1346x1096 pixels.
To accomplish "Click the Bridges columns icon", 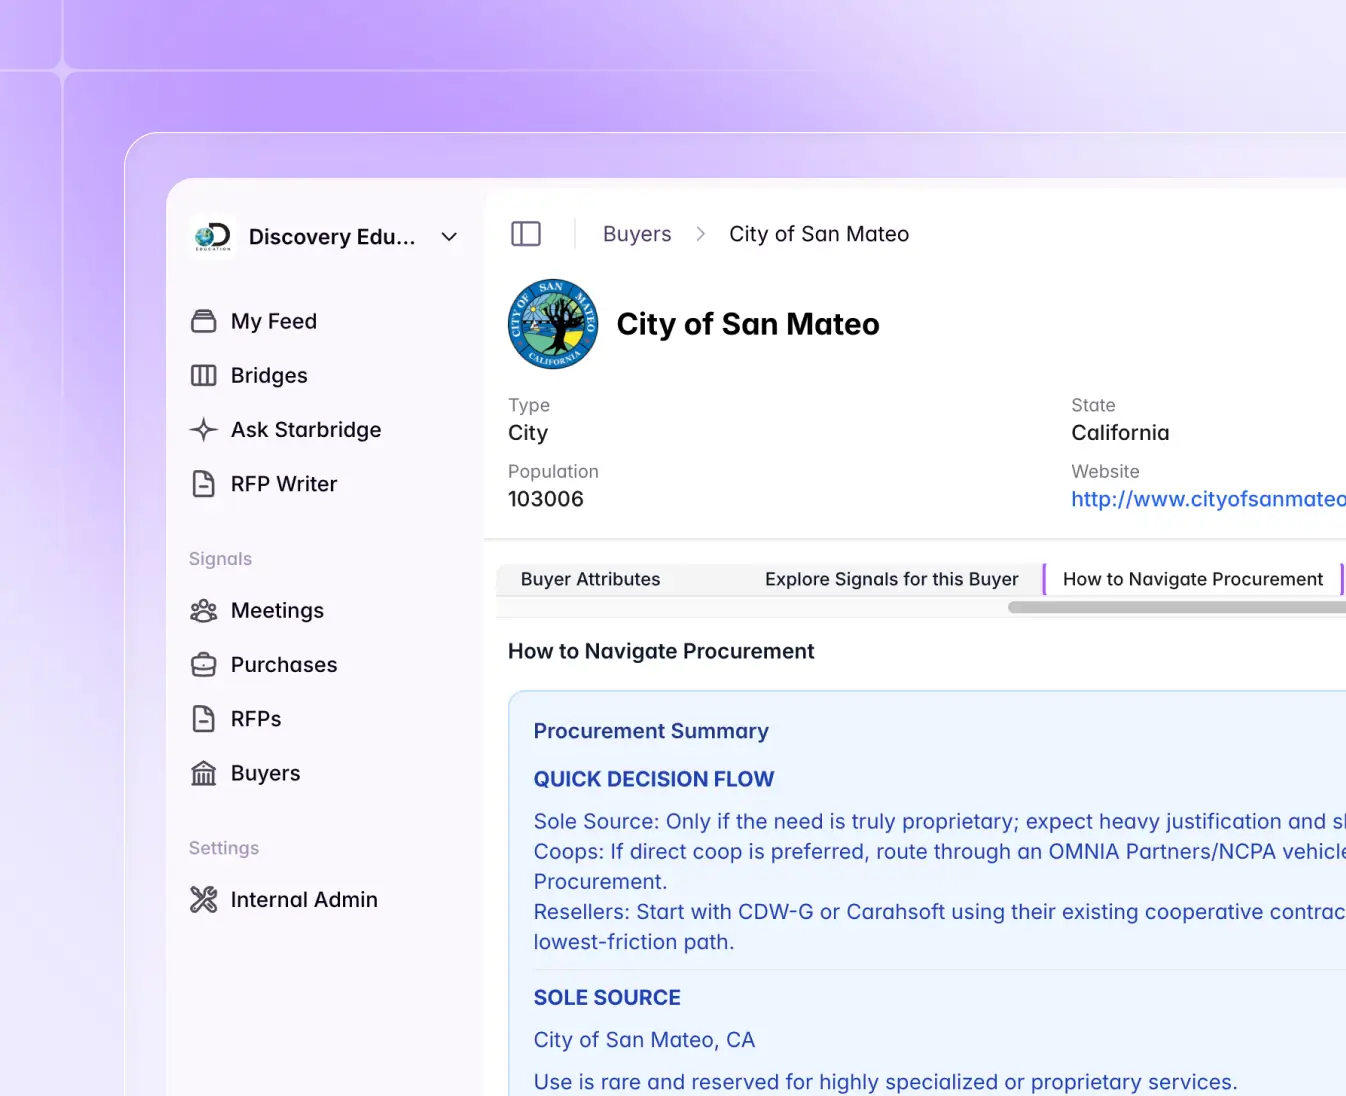I will [204, 375].
